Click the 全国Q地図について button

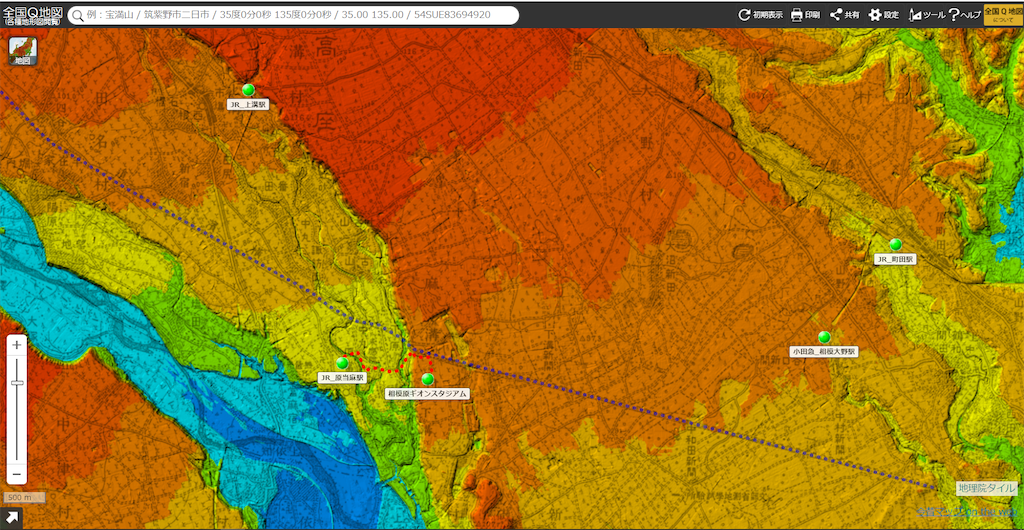pyautogui.click(x=1002, y=14)
